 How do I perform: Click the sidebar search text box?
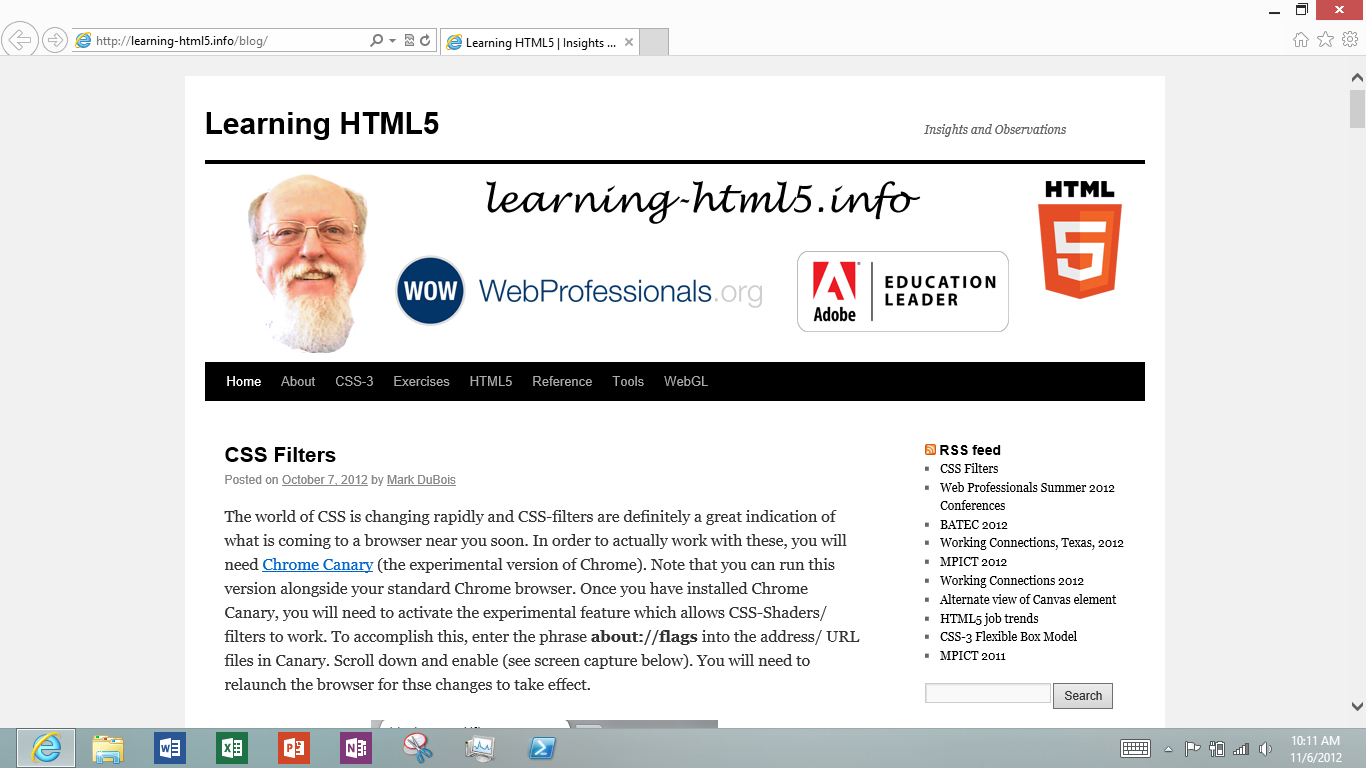(988, 693)
